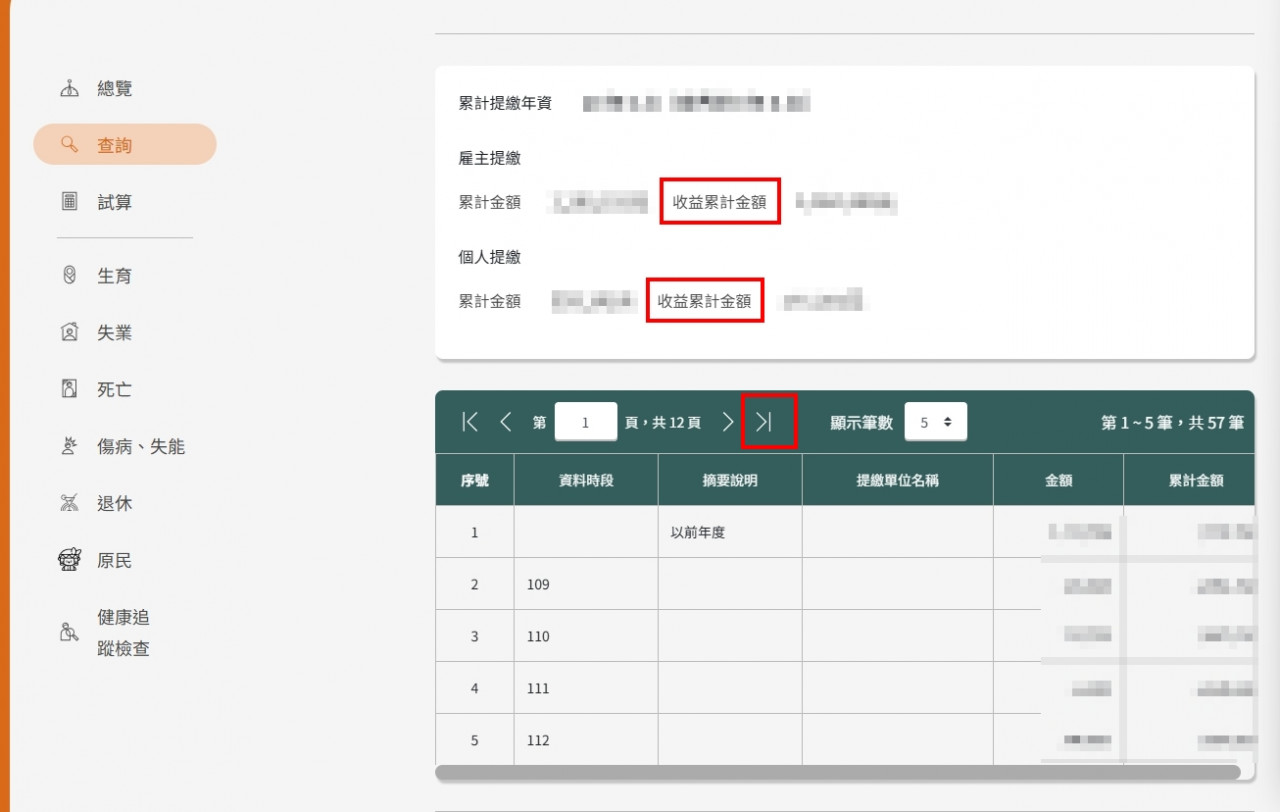Open the 總覽 overview page via sidebar icon

[69, 87]
